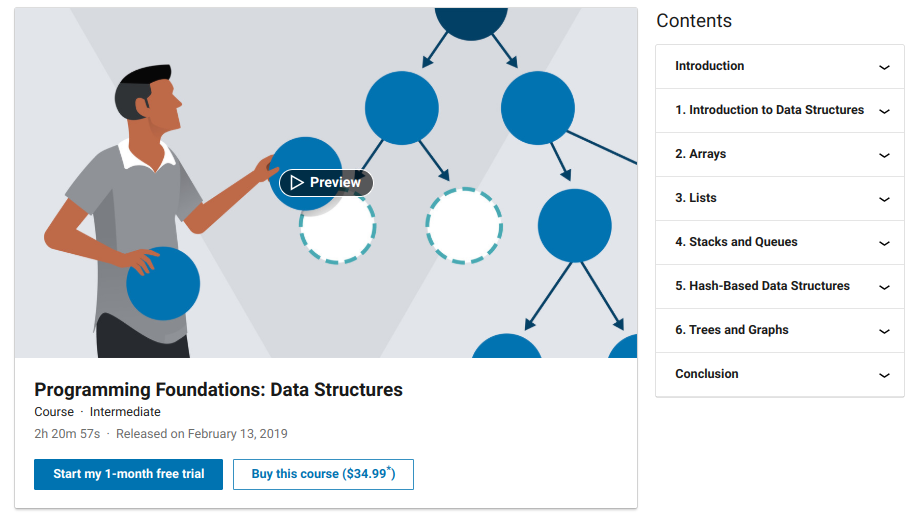The height and width of the screenshot is (515, 916).
Task: Expand the Arrays section chevron
Action: pyautogui.click(x=884, y=155)
